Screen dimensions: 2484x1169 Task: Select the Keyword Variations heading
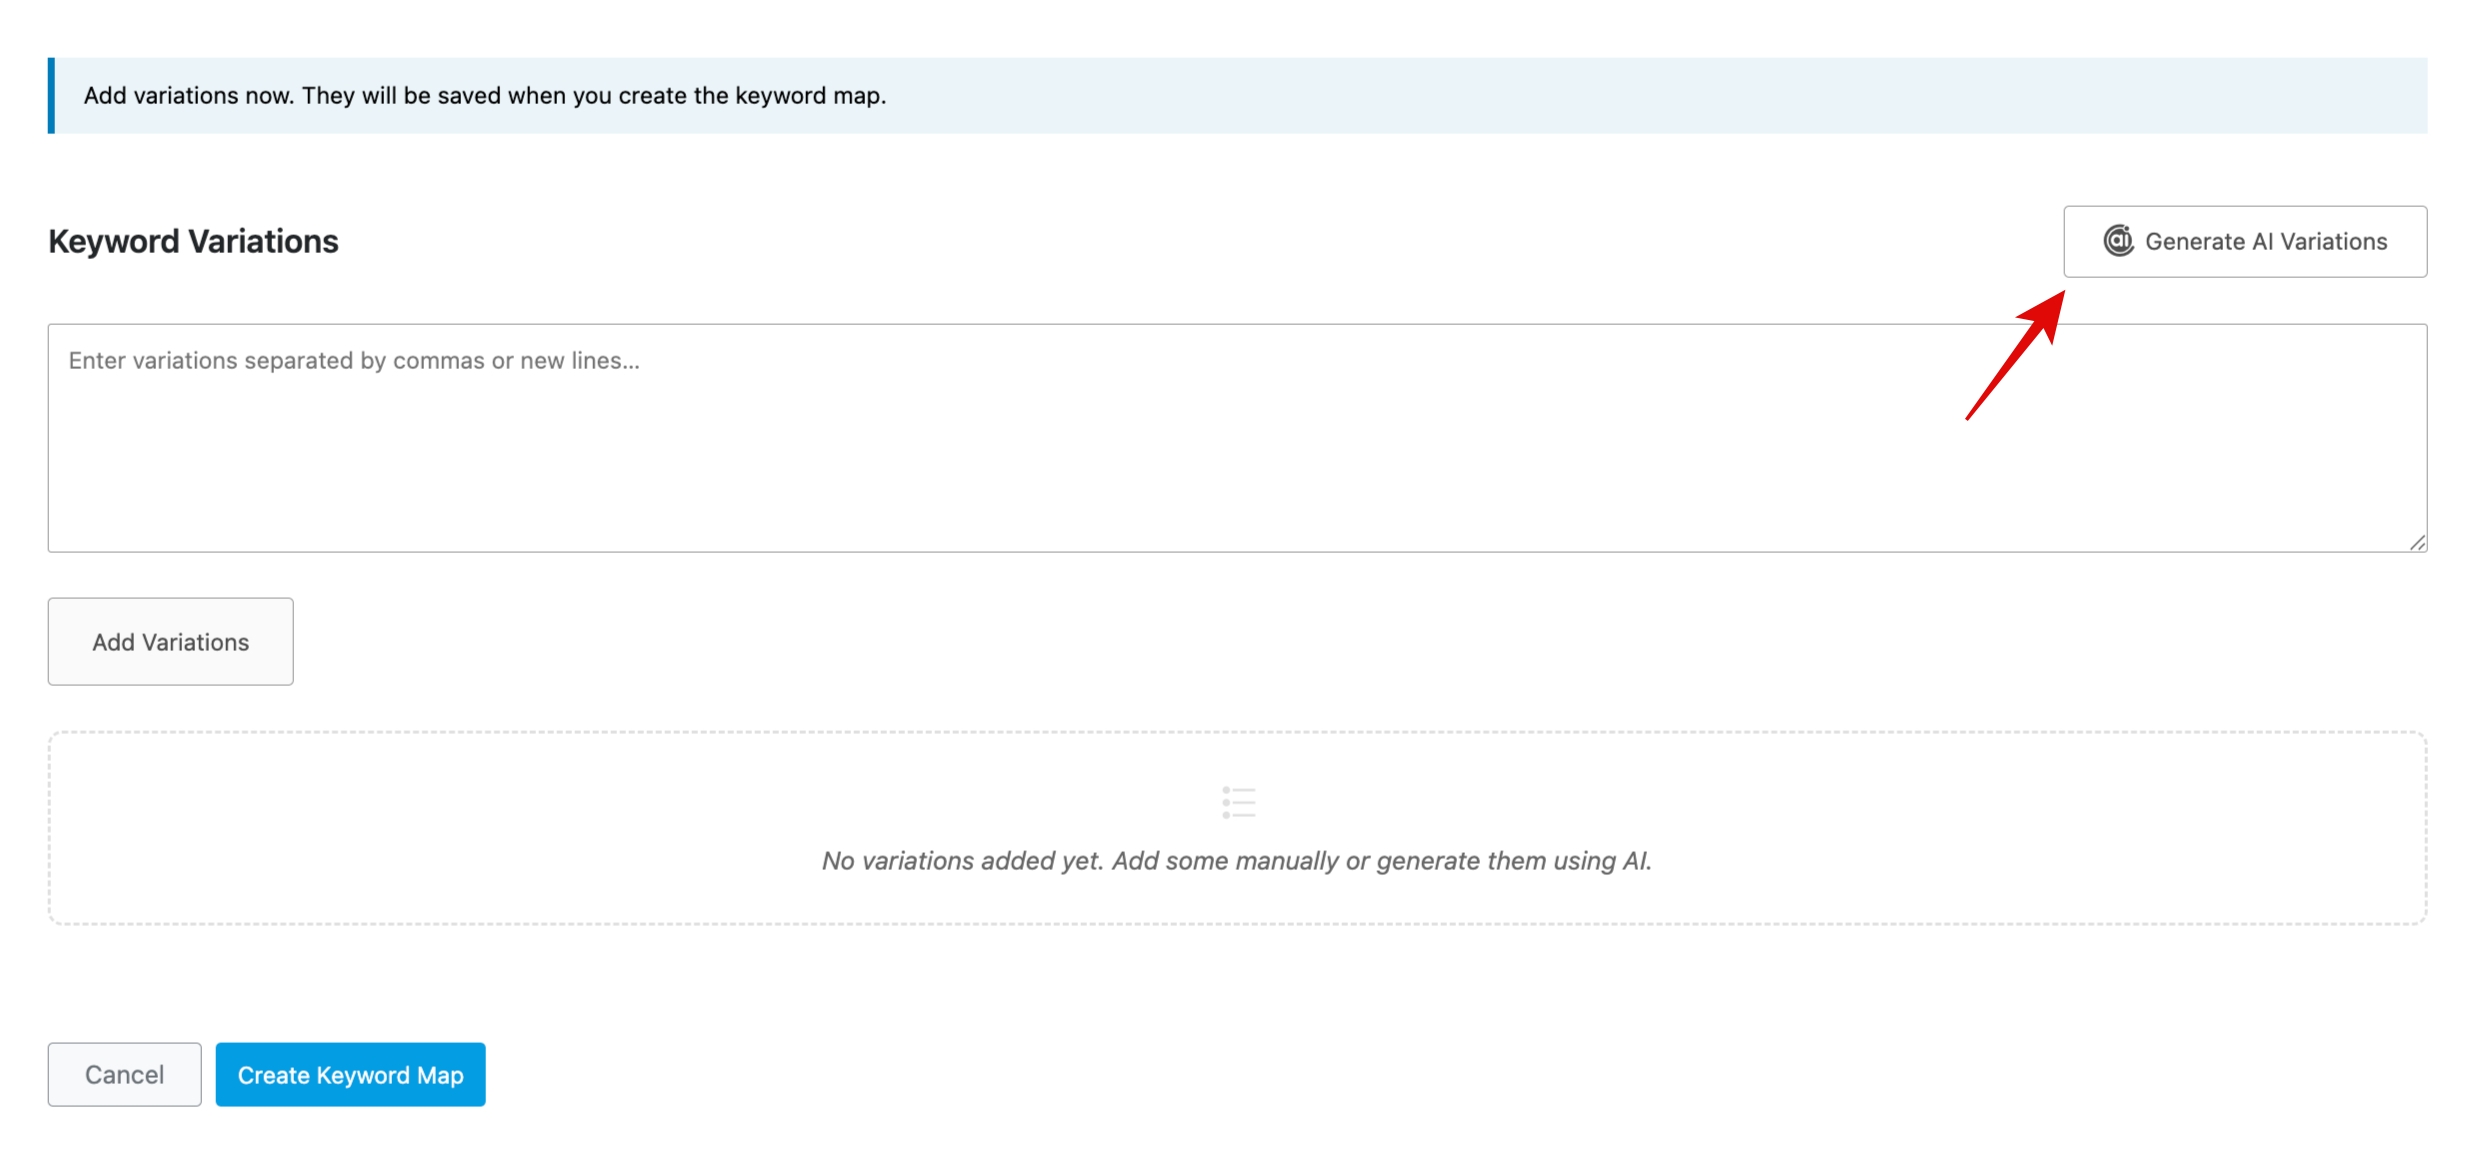(x=192, y=240)
